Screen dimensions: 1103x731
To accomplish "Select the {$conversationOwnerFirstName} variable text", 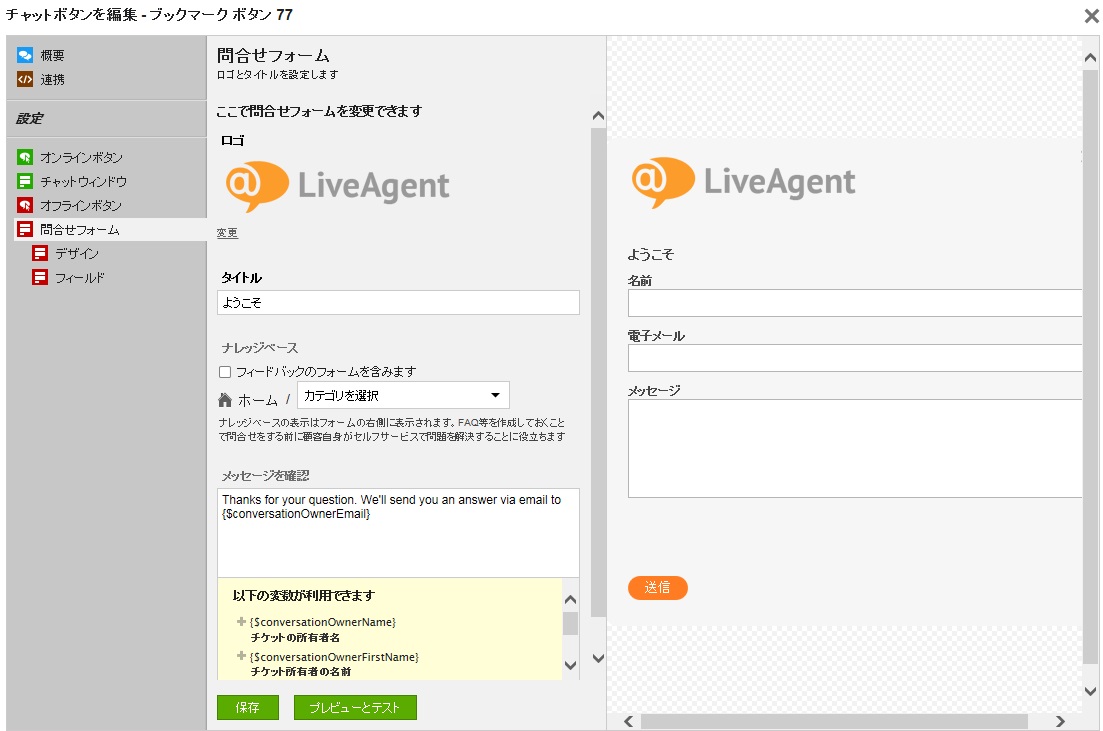I will pyautogui.click(x=334, y=656).
